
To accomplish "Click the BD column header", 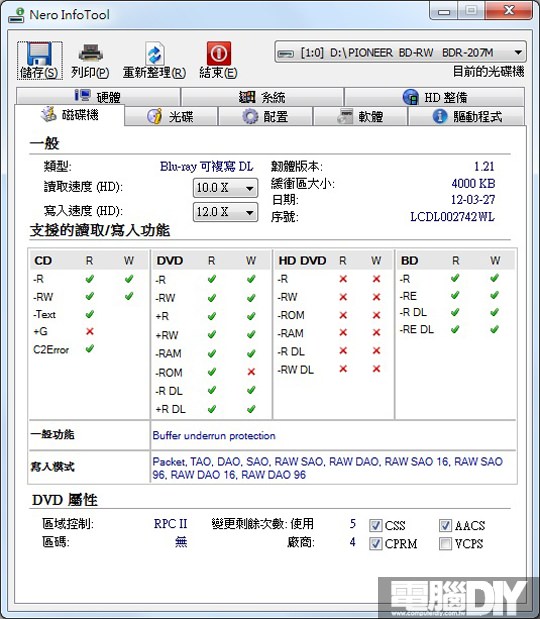I will coord(409,261).
